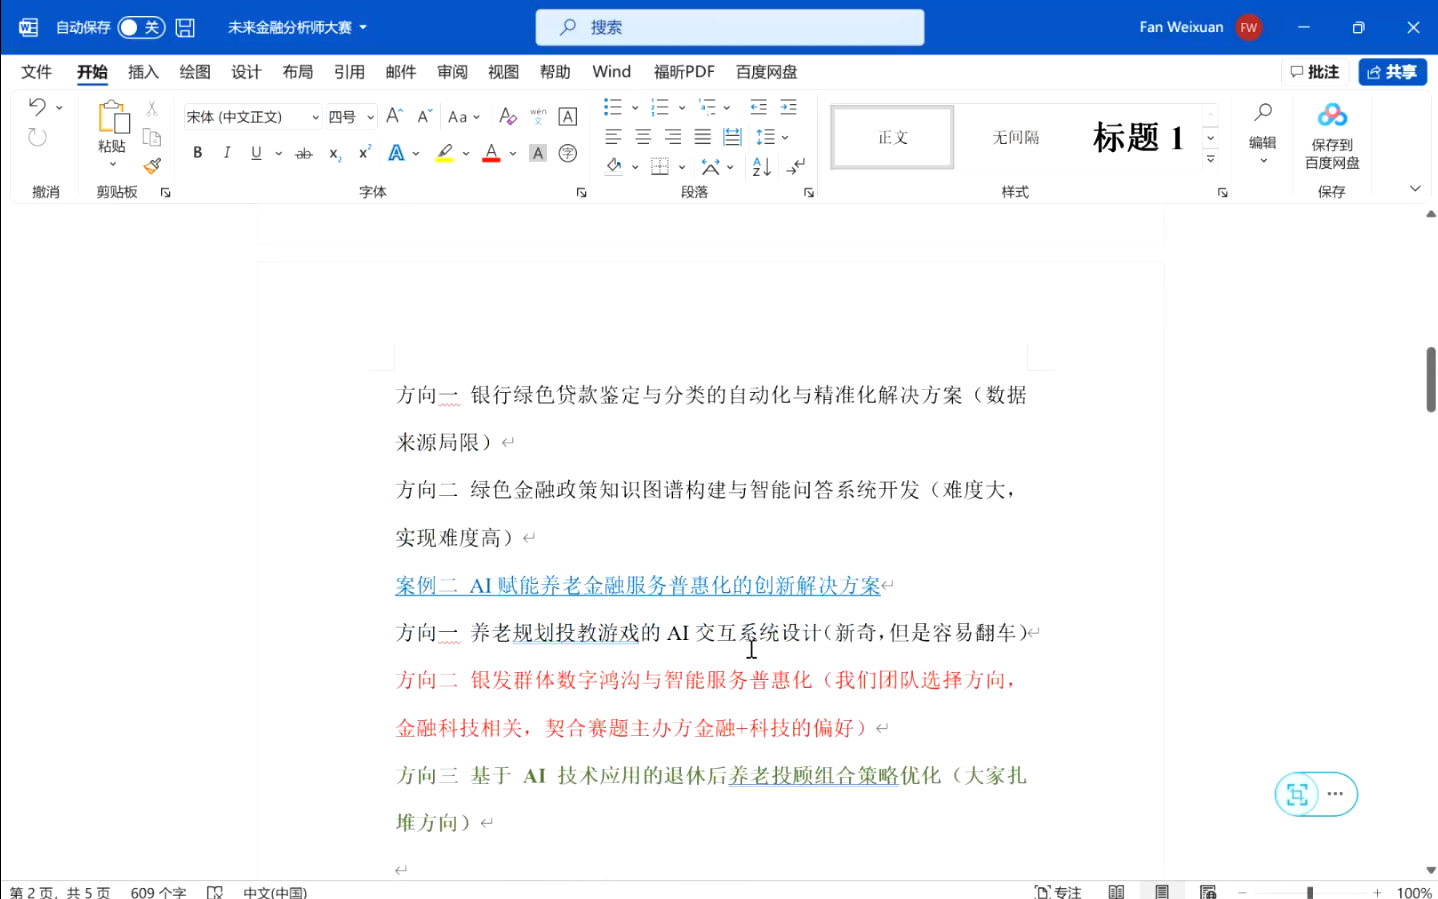This screenshot has width=1438, height=899.
Task: Switch to the Review tab
Action: point(452,72)
